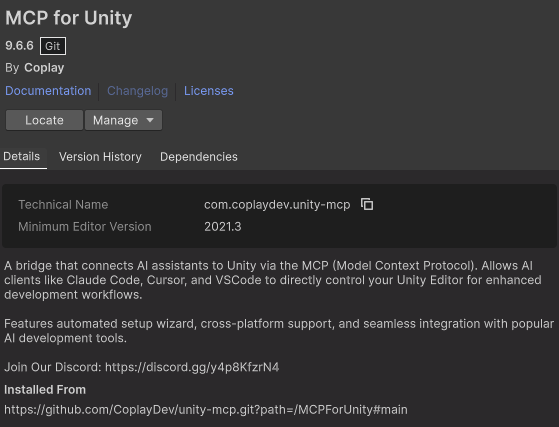Click the Locate button

(44, 120)
